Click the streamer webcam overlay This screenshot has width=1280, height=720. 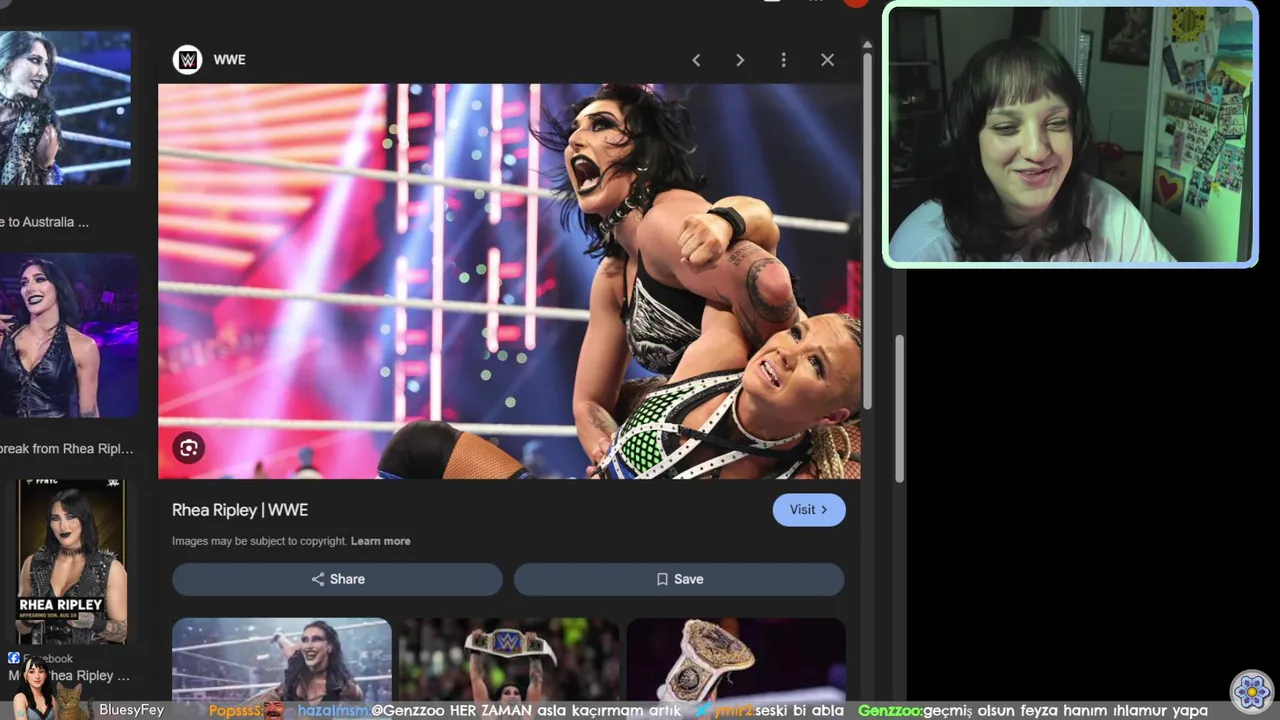[1070, 135]
